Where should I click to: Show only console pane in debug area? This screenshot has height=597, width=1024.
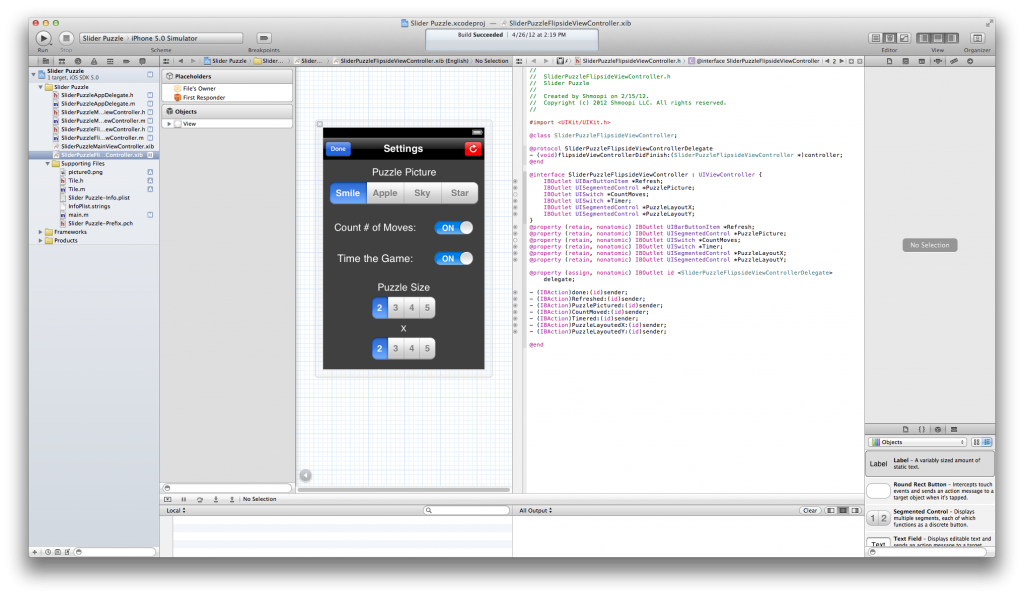(856, 510)
